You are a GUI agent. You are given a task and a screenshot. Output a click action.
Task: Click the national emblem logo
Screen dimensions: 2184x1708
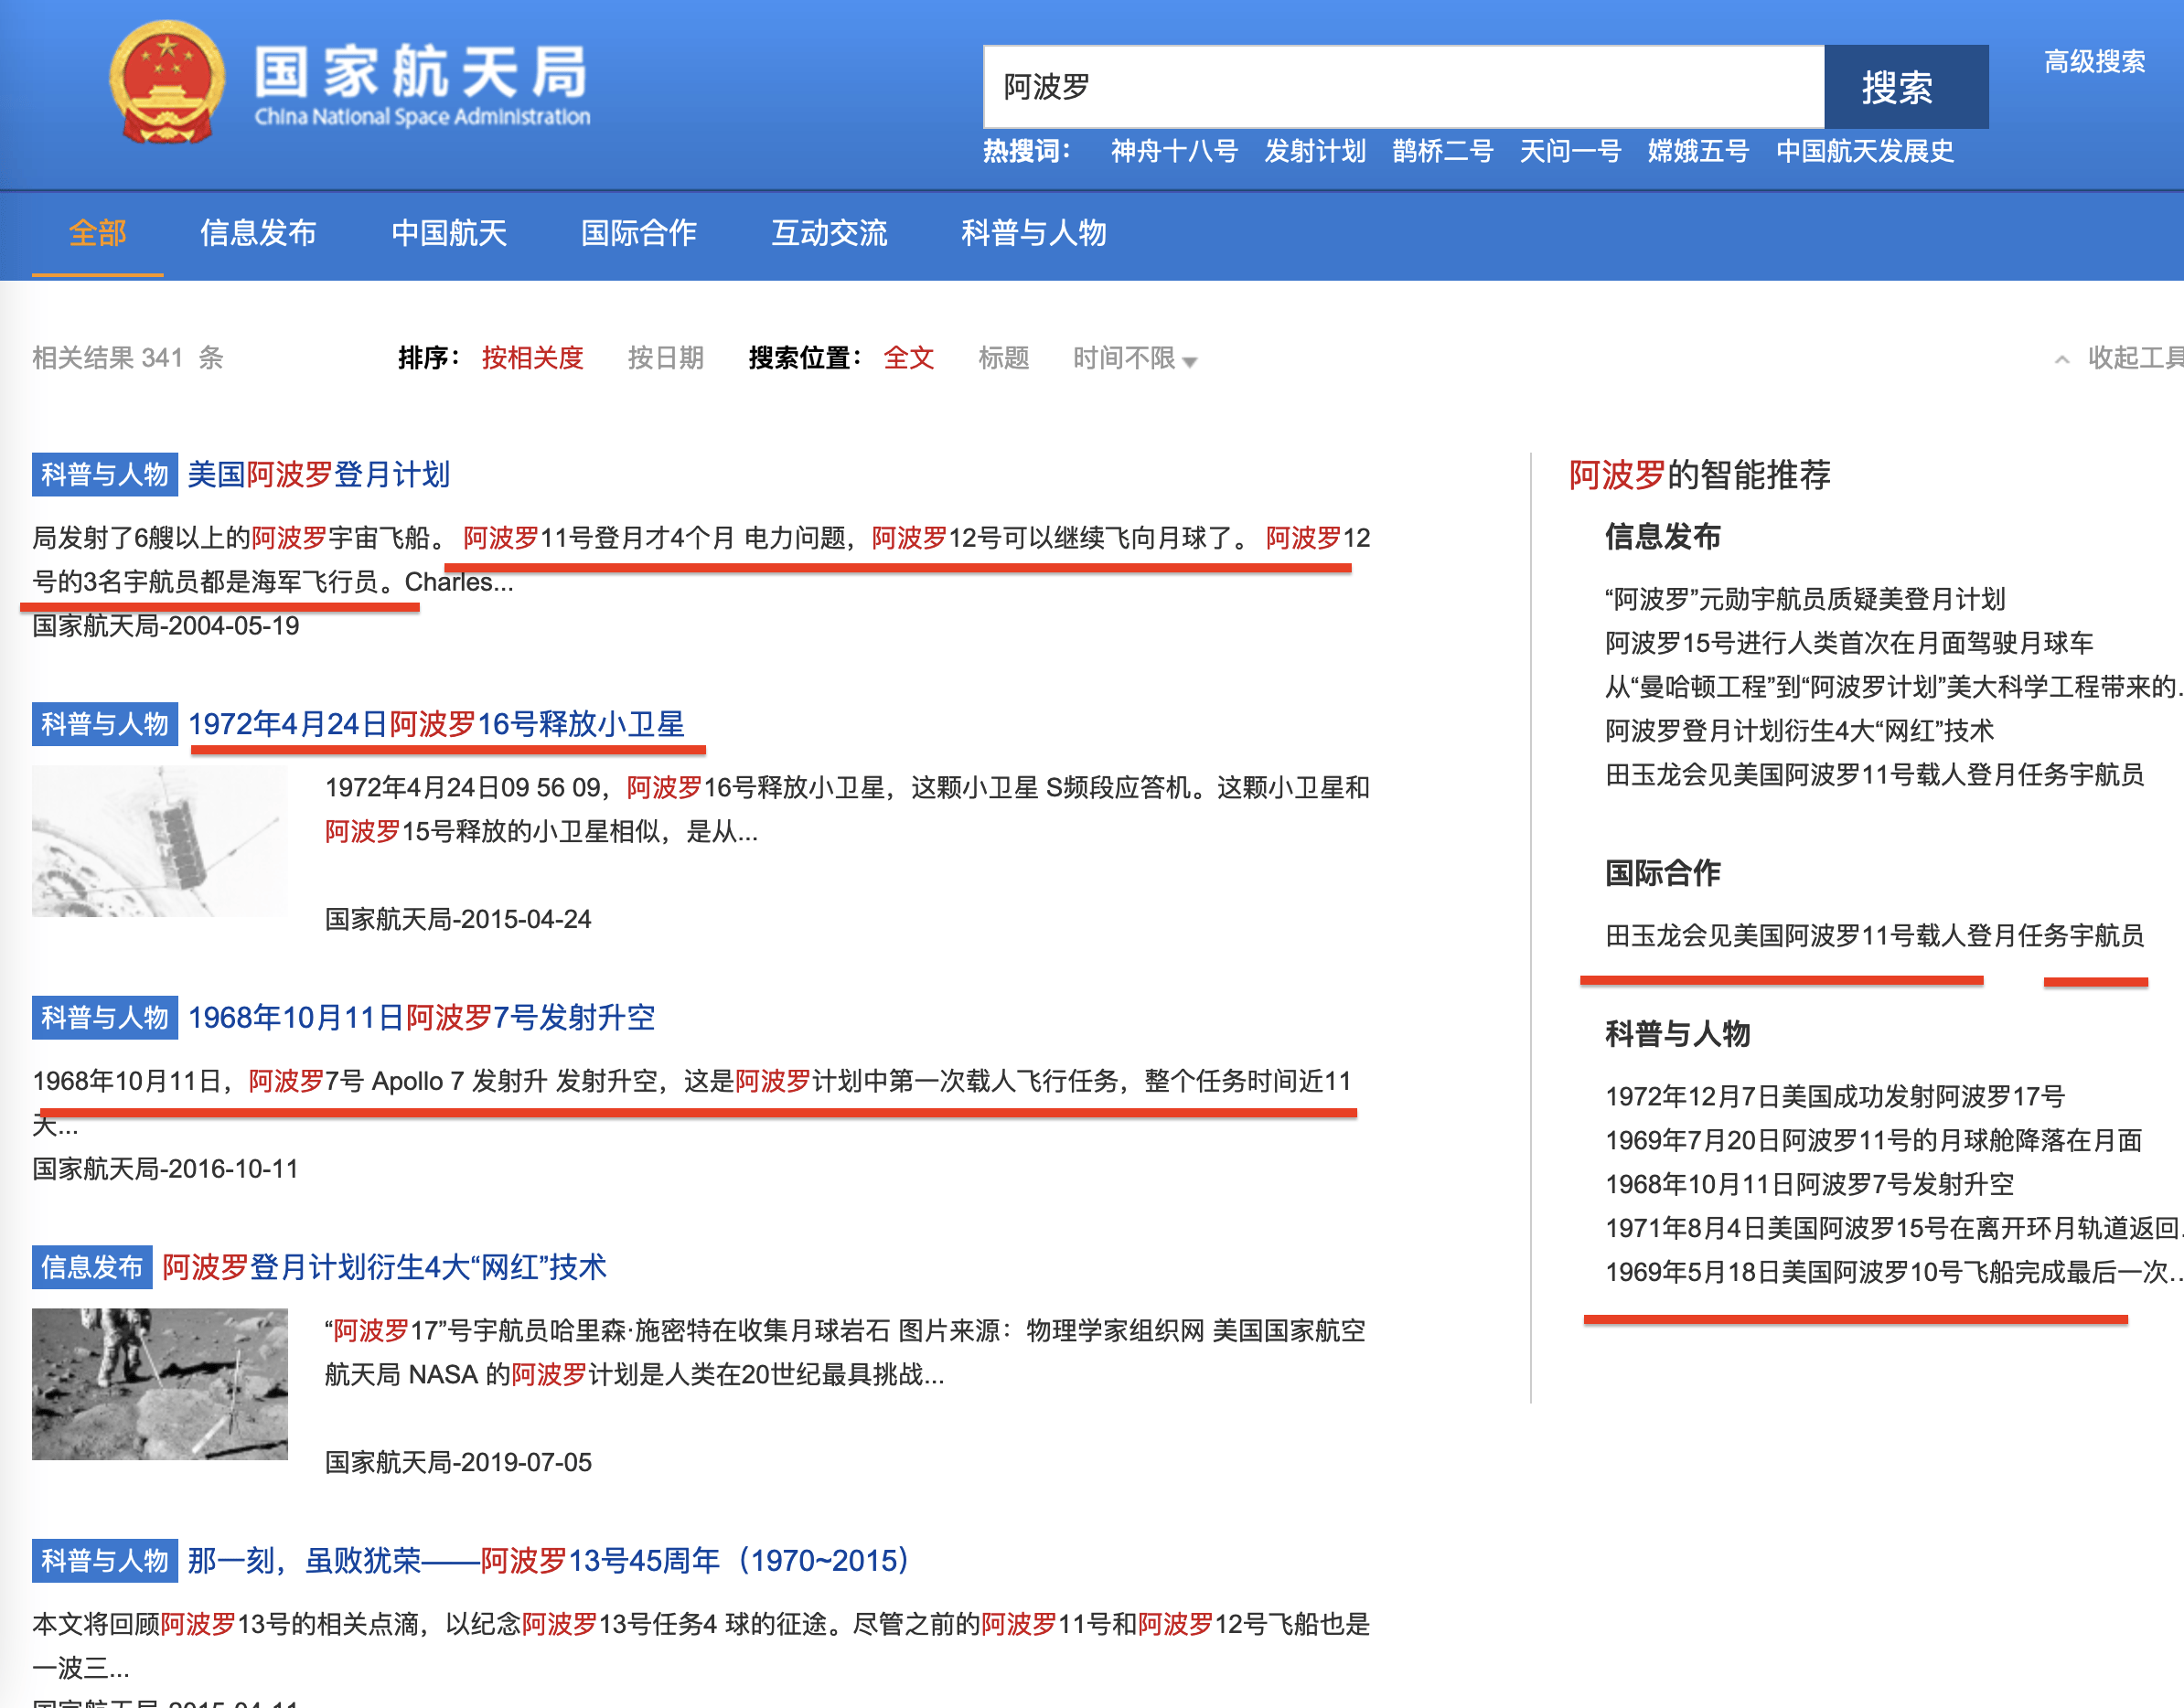click(166, 82)
